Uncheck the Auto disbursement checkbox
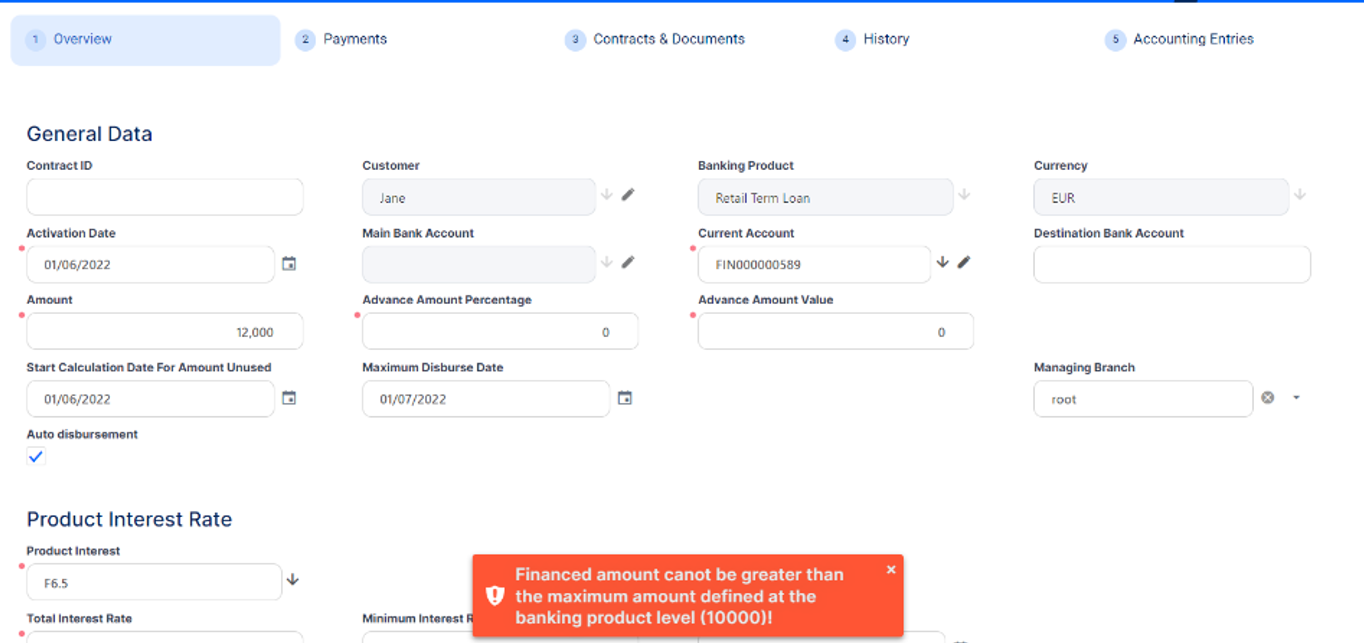 point(36,456)
